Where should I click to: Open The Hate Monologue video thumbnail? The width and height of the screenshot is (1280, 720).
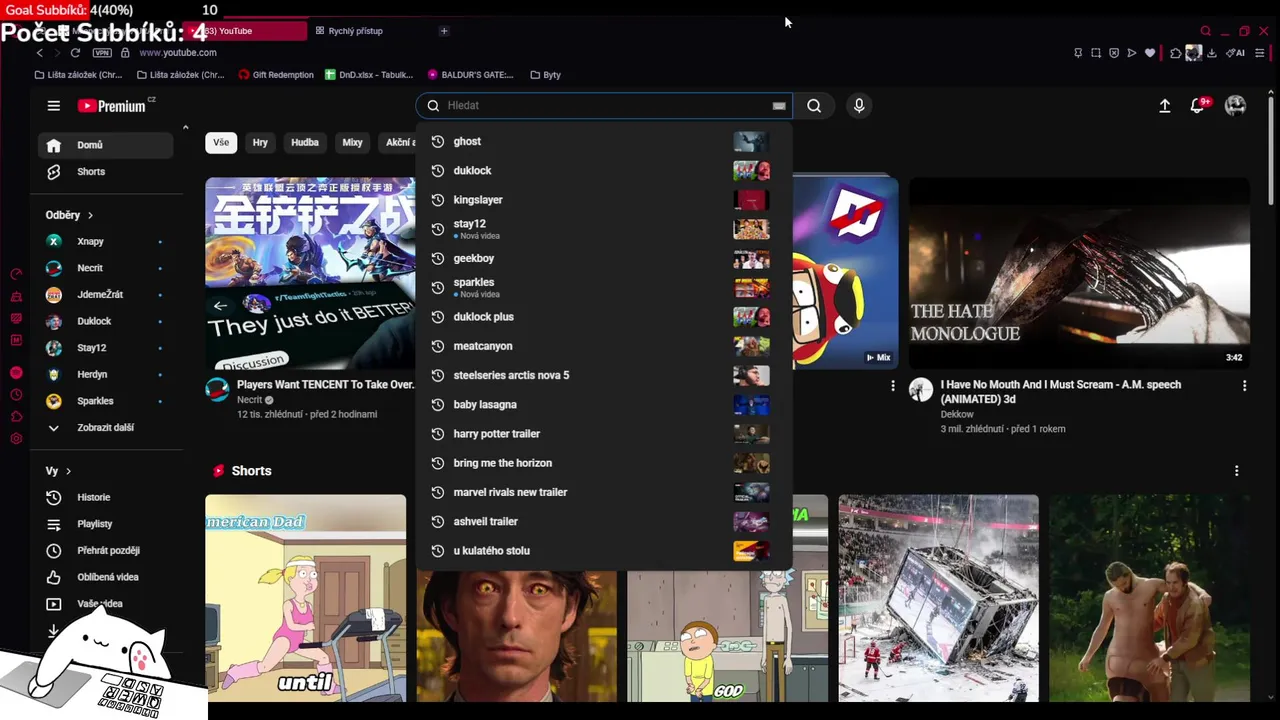tap(1079, 274)
